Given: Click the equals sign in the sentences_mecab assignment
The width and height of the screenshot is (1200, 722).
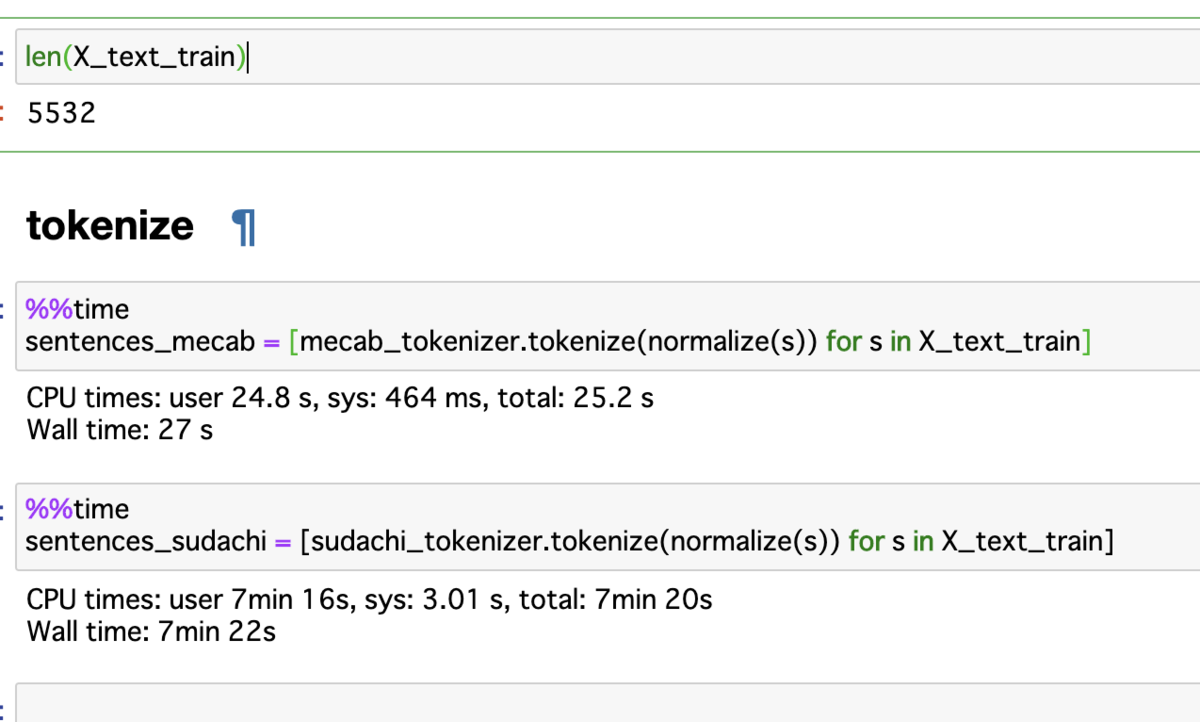Looking at the screenshot, I should click(270, 342).
